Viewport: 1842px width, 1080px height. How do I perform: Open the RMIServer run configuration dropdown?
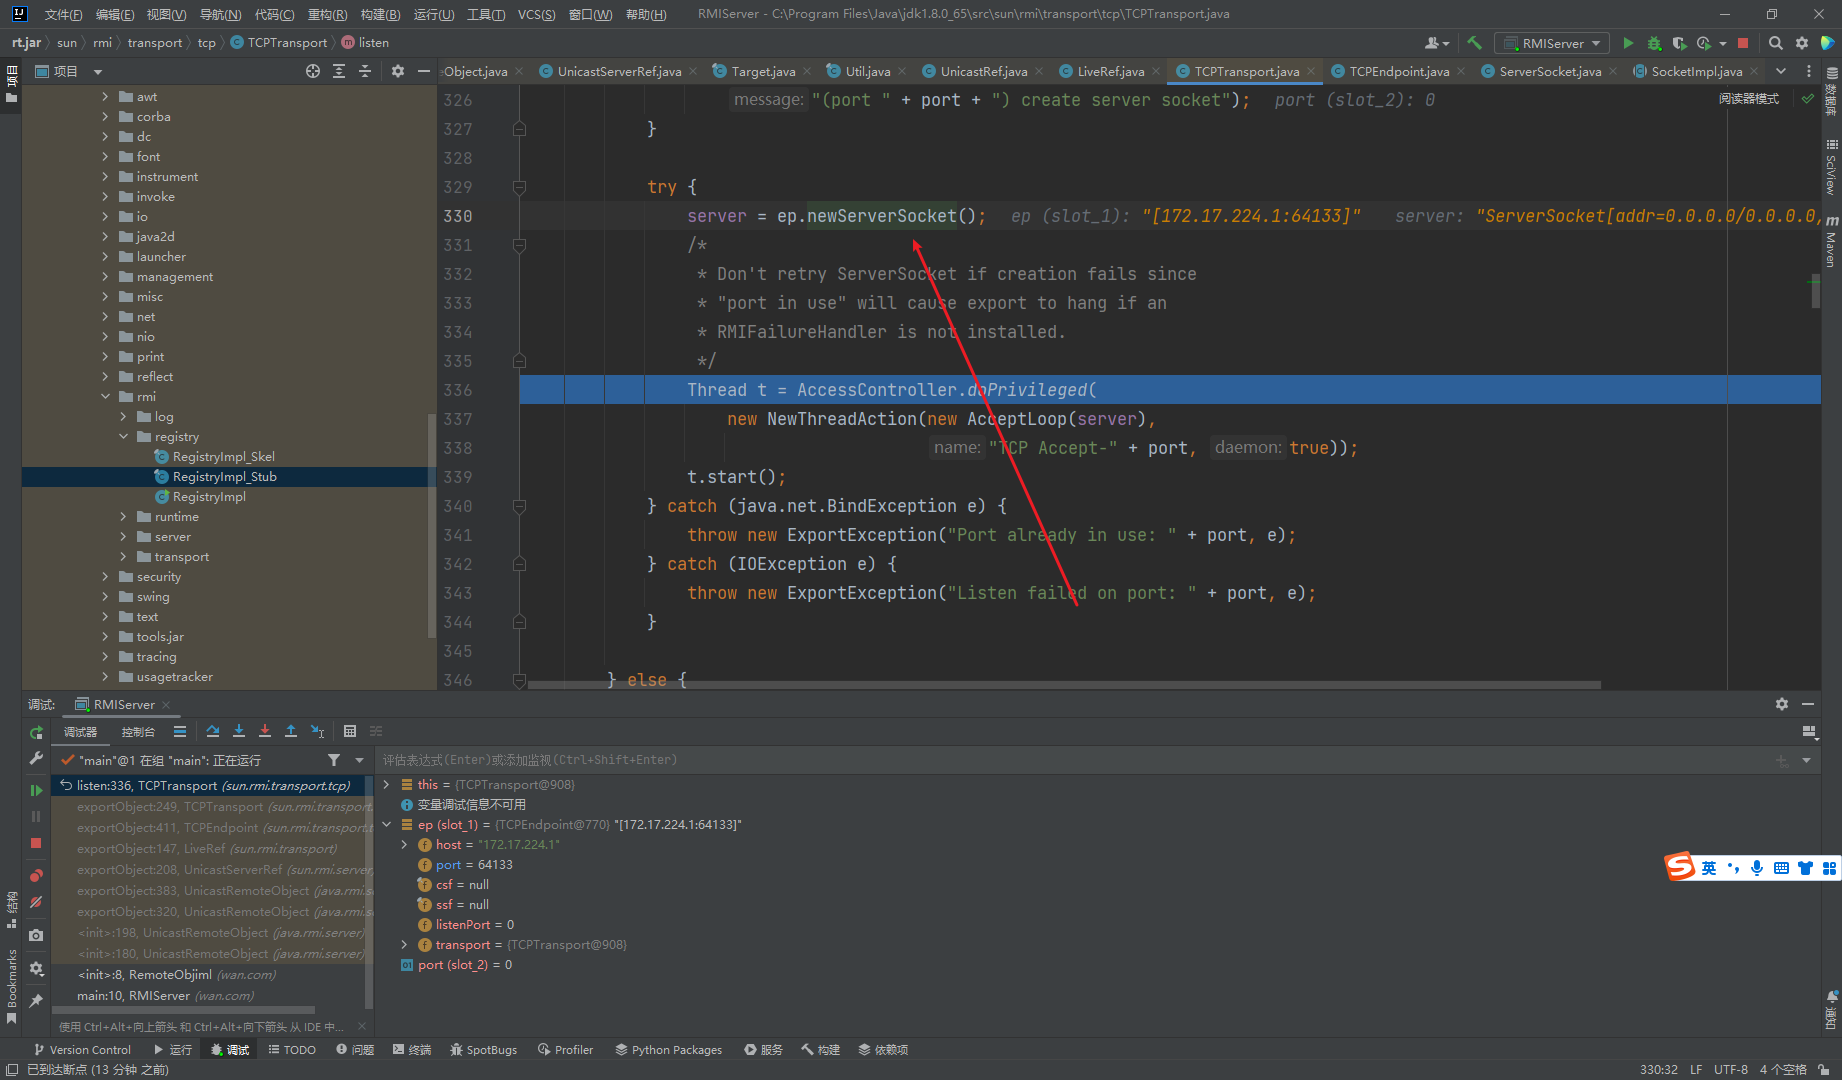[x=1552, y=43]
